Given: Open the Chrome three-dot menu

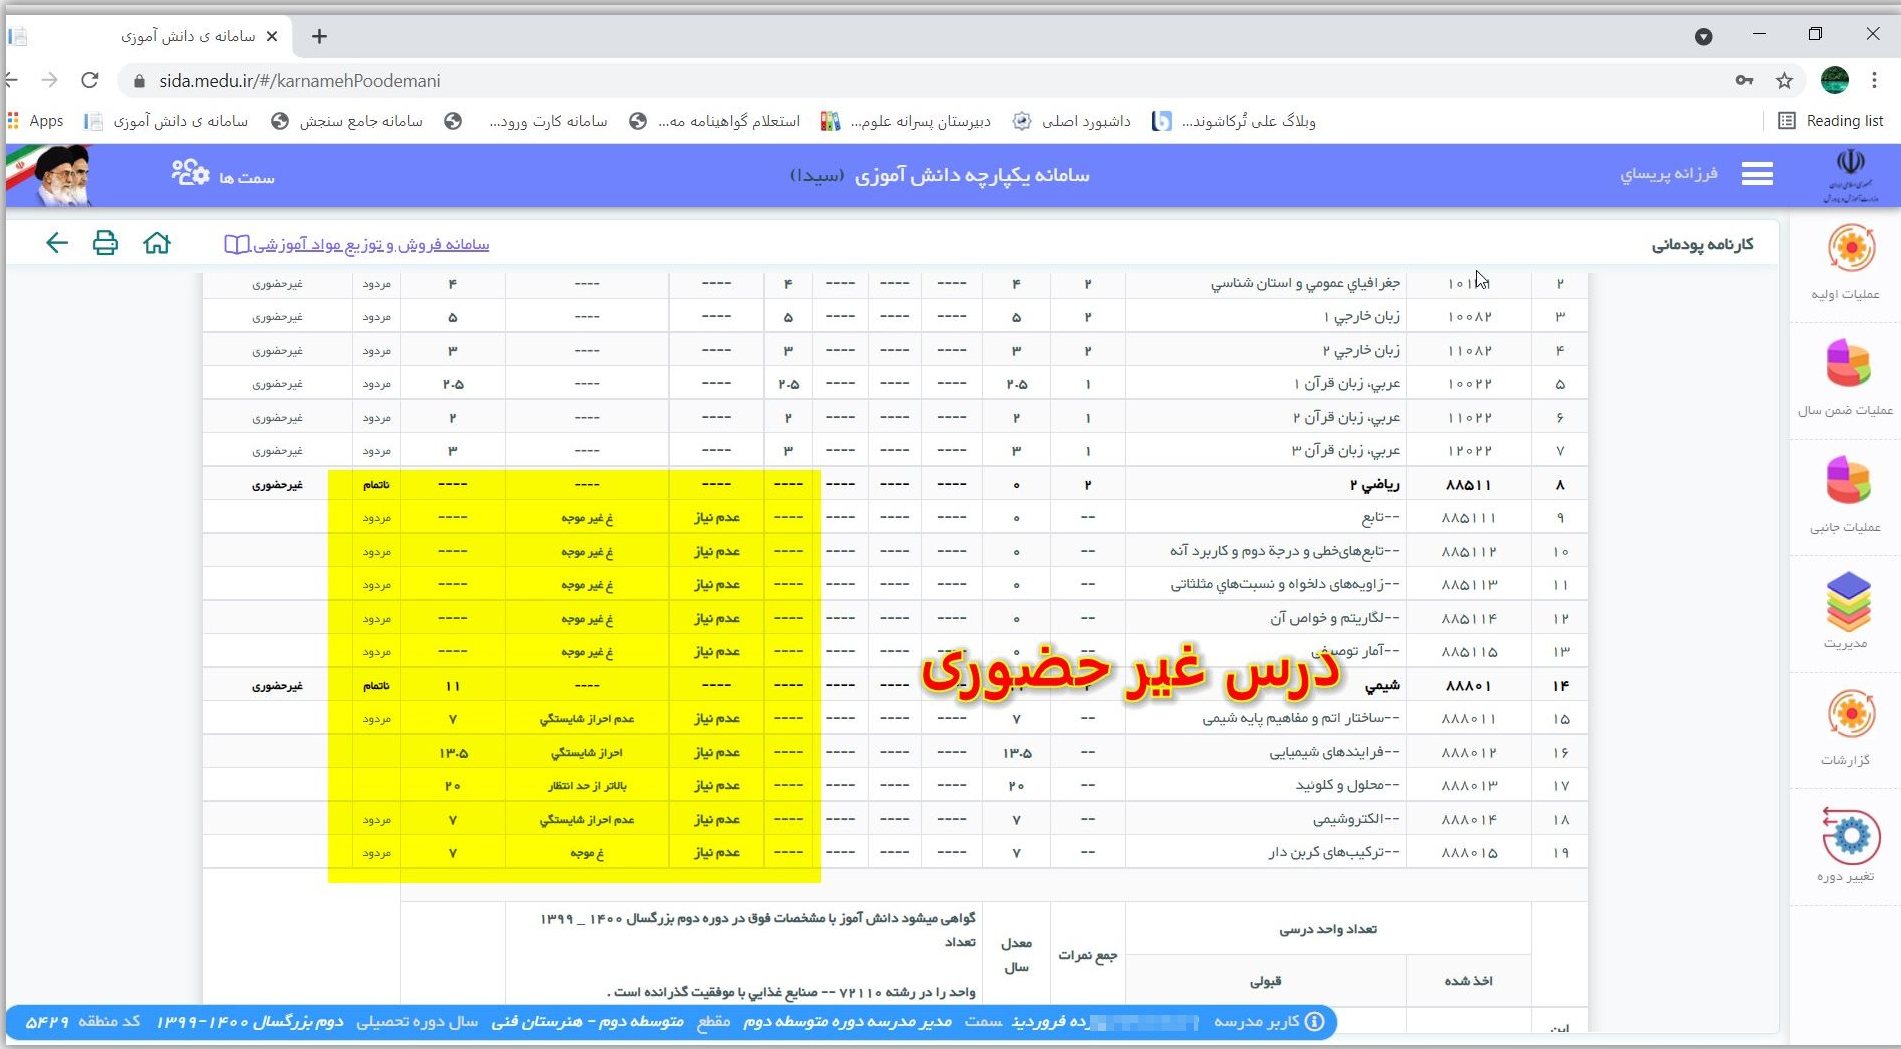Looking at the screenshot, I should pyautogui.click(x=1874, y=80).
